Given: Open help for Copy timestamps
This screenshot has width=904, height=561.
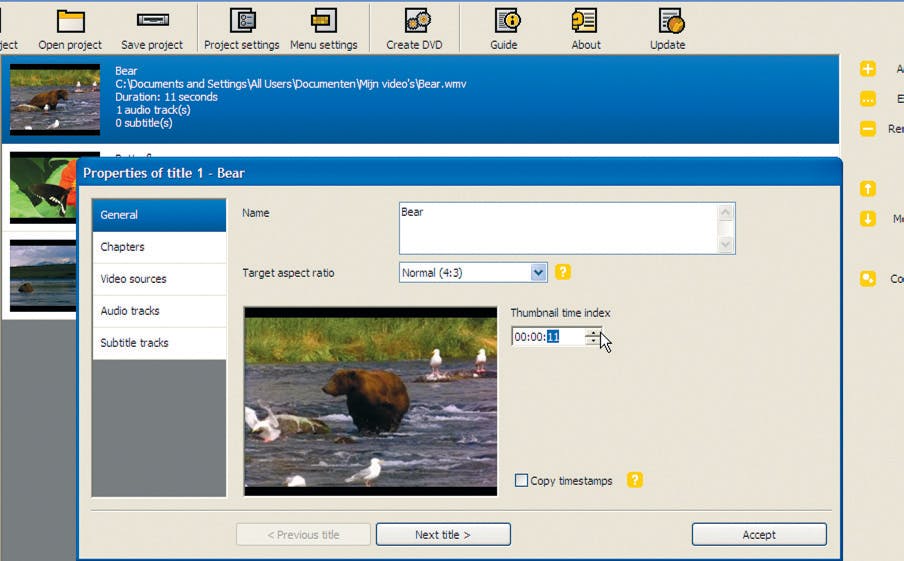Looking at the screenshot, I should 635,480.
